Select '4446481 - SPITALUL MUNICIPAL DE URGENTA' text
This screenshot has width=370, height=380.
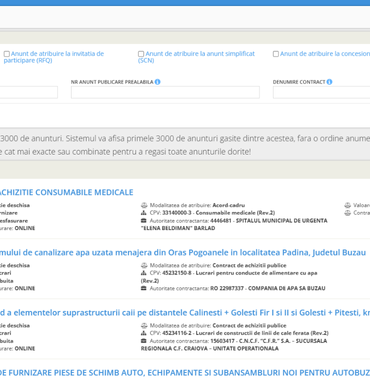(269, 221)
